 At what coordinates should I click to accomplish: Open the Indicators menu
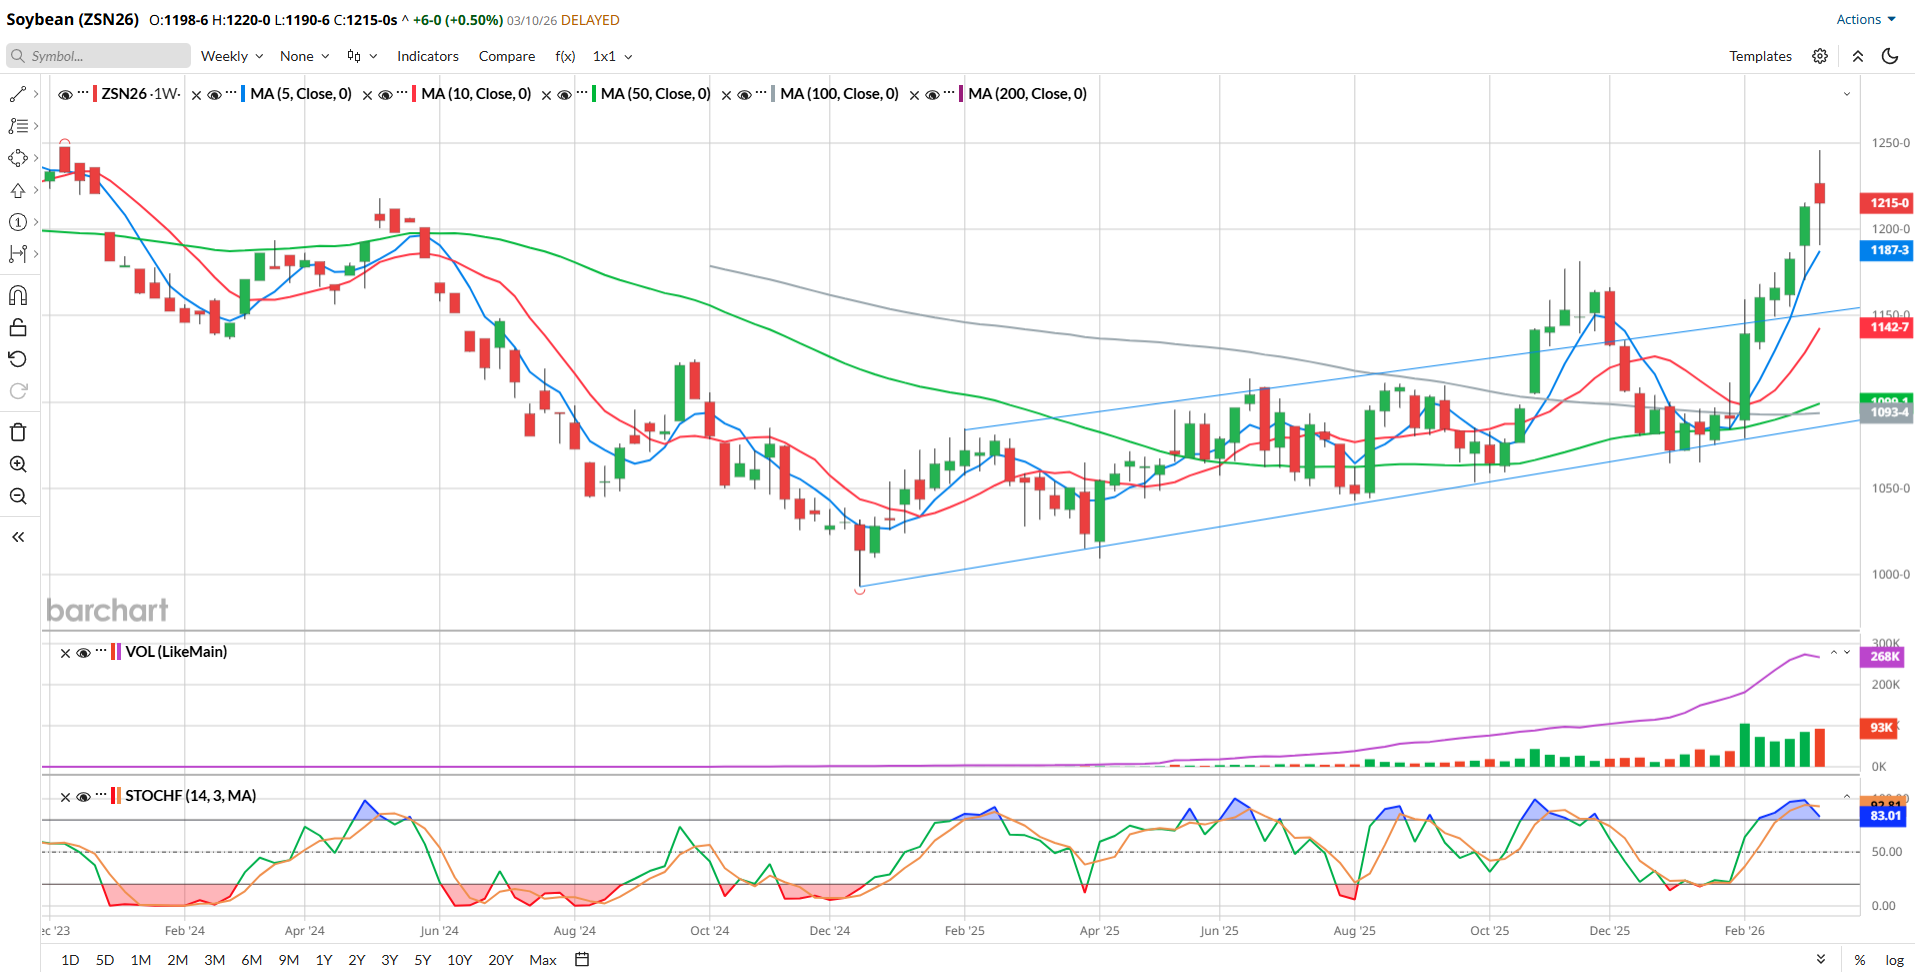click(427, 56)
